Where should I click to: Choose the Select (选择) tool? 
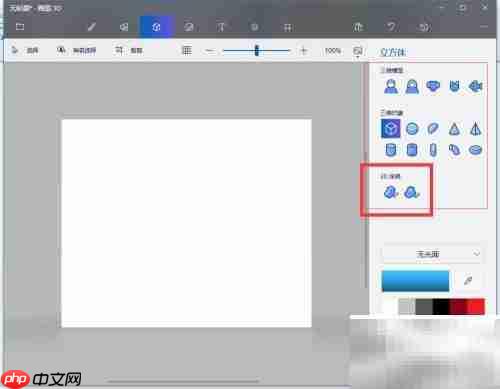click(25, 51)
